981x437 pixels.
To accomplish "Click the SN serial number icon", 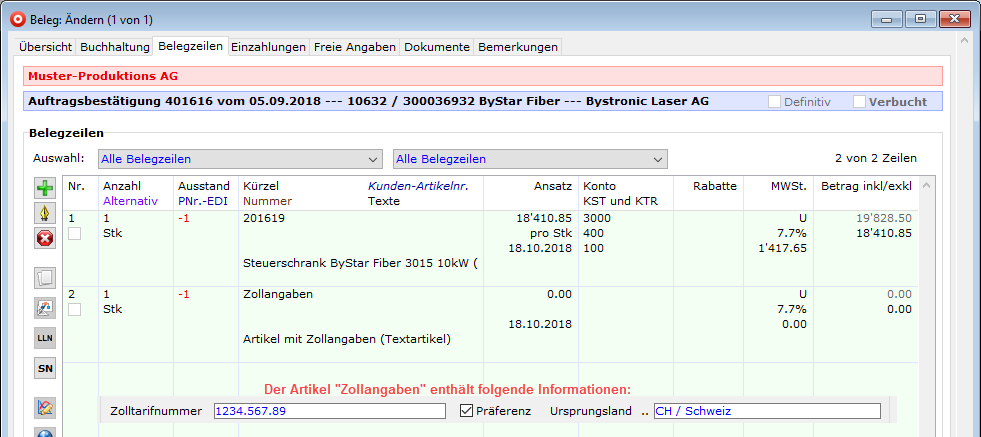I will 45,369.
